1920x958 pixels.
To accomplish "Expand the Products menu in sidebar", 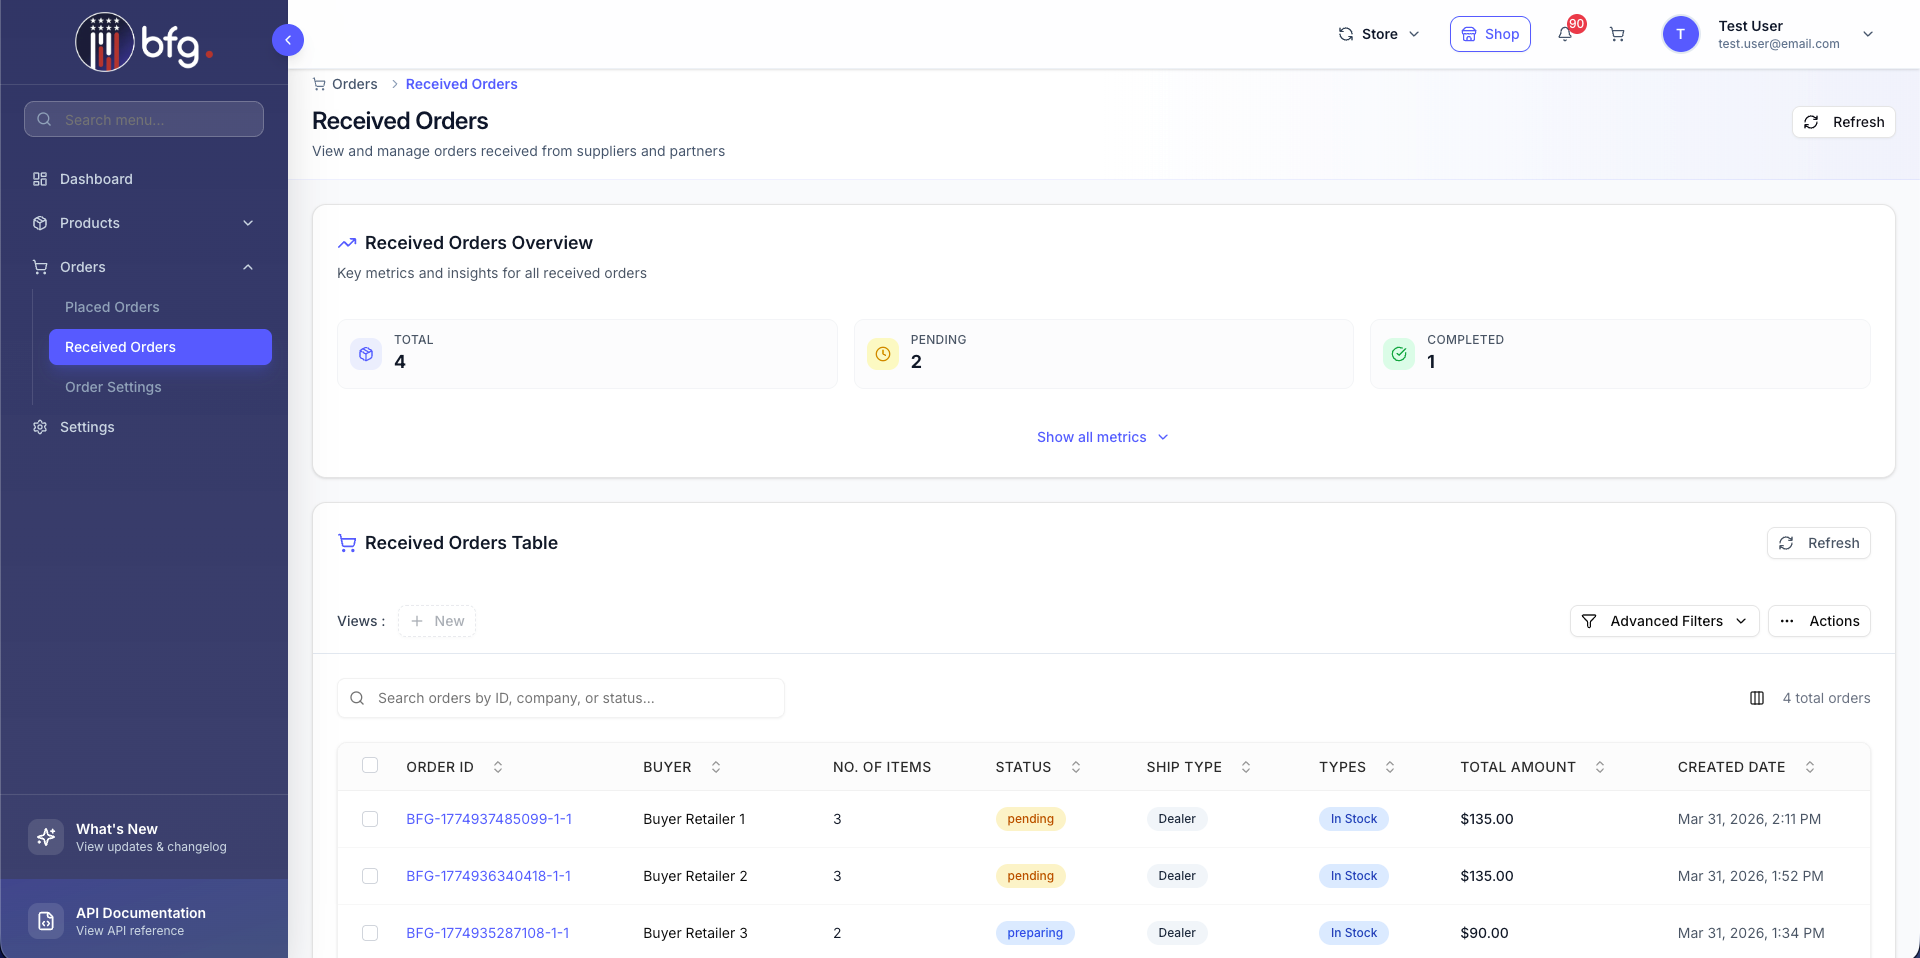I will click(144, 223).
